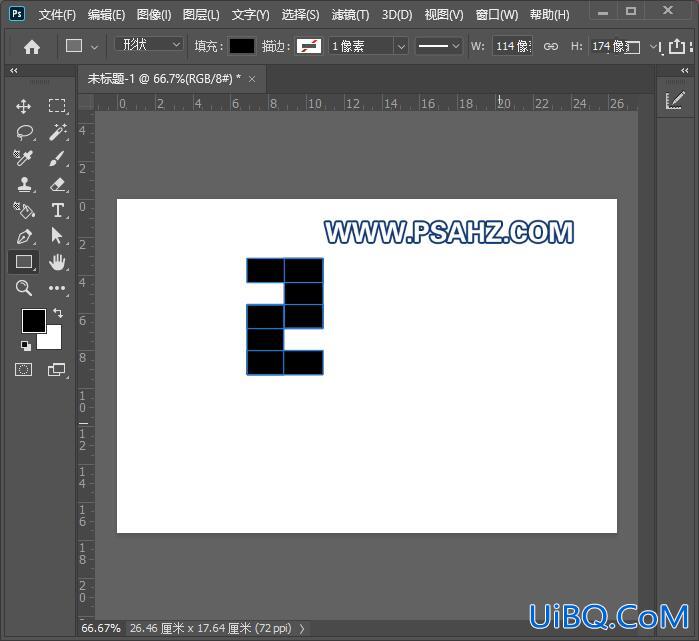Screen dimensions: 699x641
Task: Open the 窗口(W) menu
Action: click(497, 15)
